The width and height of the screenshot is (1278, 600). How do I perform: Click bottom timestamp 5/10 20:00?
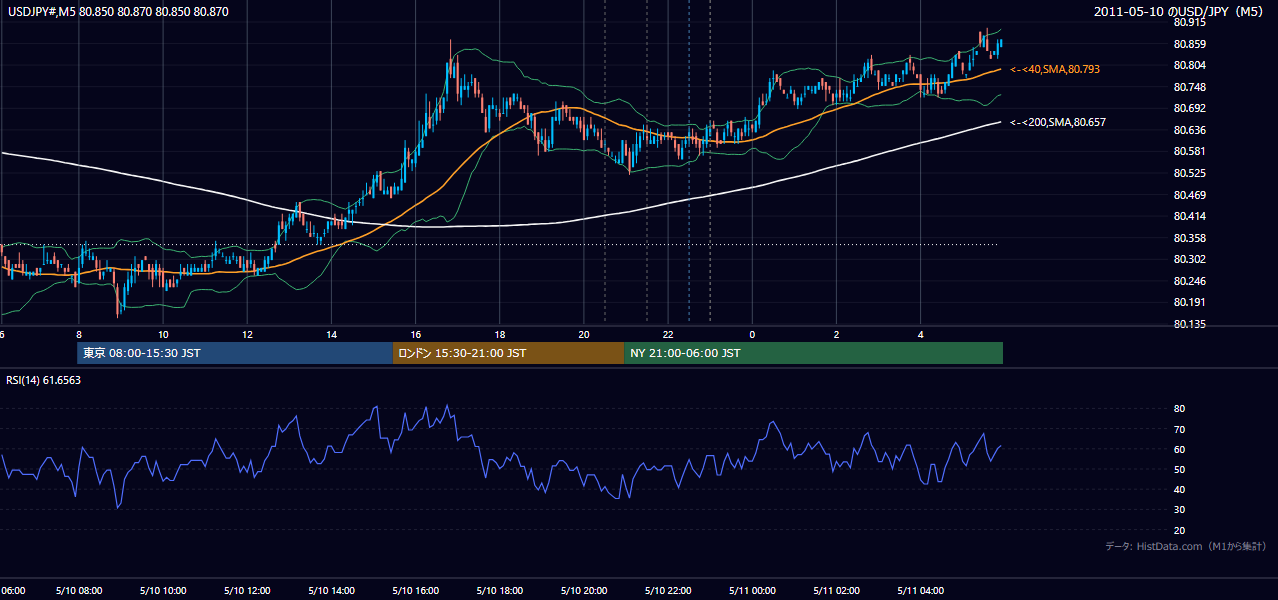coord(583,591)
